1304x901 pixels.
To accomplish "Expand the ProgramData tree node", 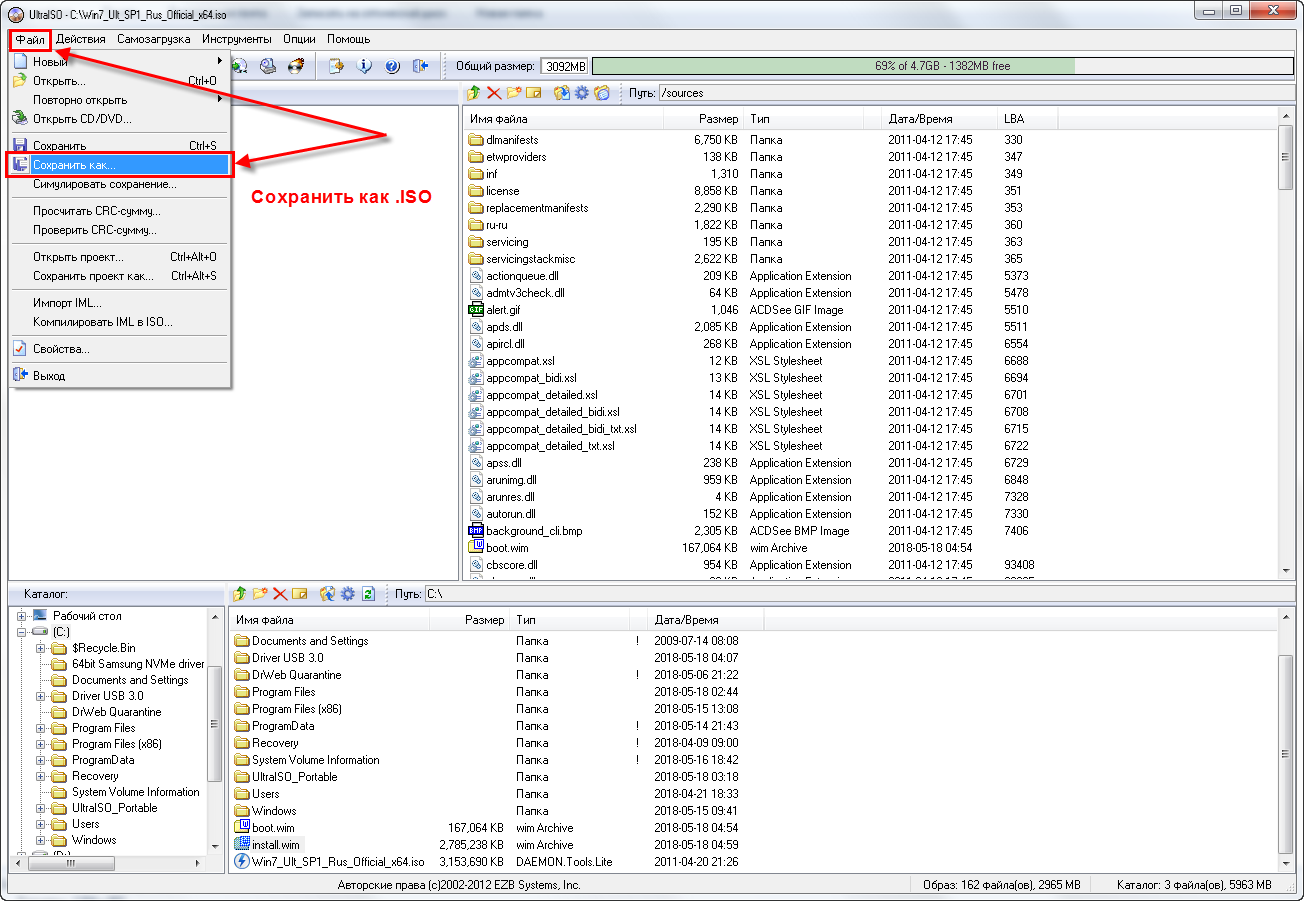I will click(41, 760).
